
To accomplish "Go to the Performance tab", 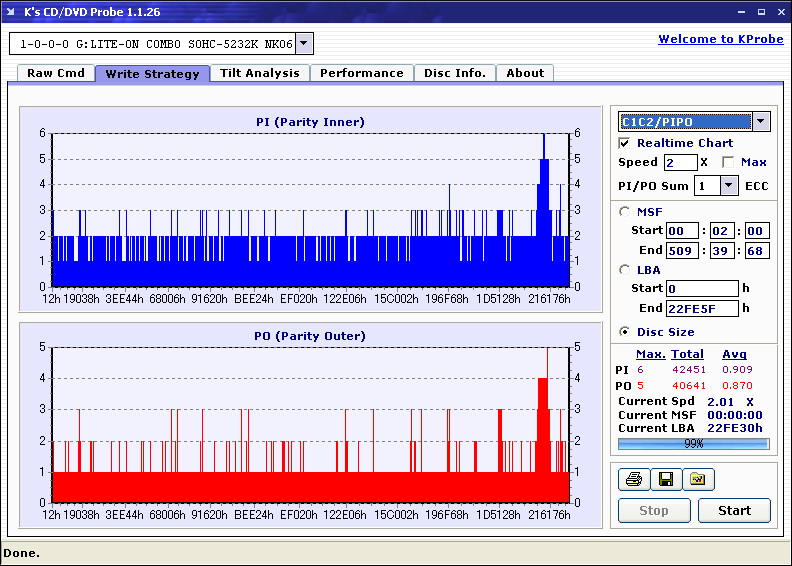I will 362,73.
